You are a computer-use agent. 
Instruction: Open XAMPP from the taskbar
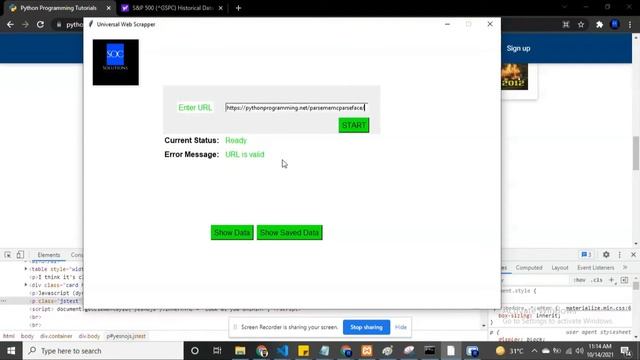click(x=367, y=351)
